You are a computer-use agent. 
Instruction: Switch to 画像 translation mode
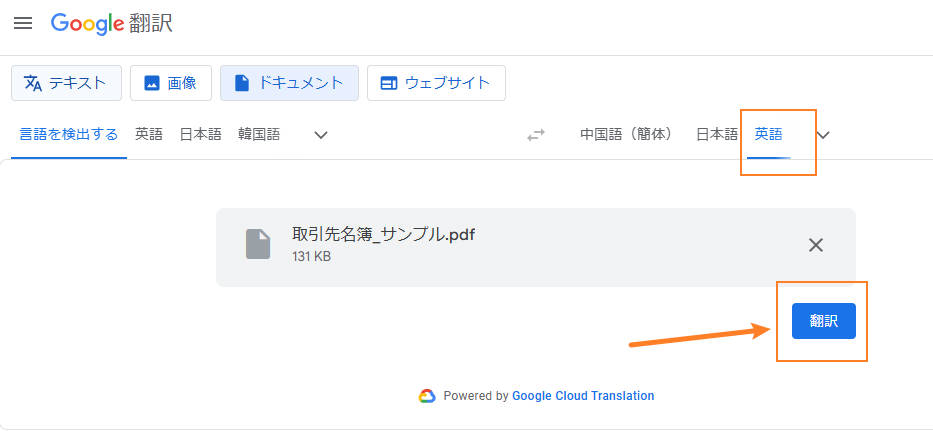pos(171,83)
